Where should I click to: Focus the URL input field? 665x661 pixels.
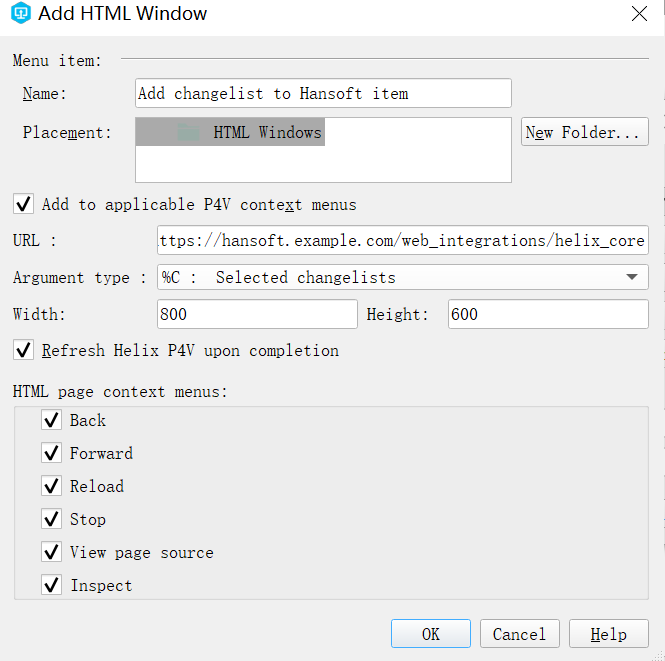coord(402,241)
